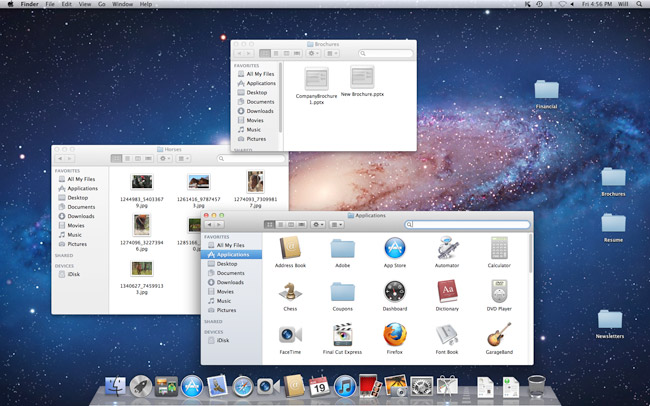Open the Chess app icon
This screenshot has width=650, height=406.
click(x=290, y=290)
